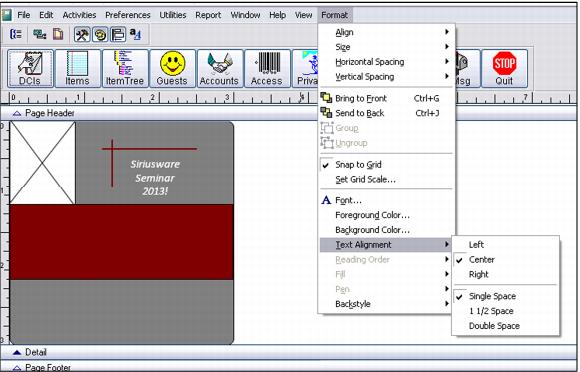
Task: Click the font letter 'a' toolbar icon
Action: (135, 34)
